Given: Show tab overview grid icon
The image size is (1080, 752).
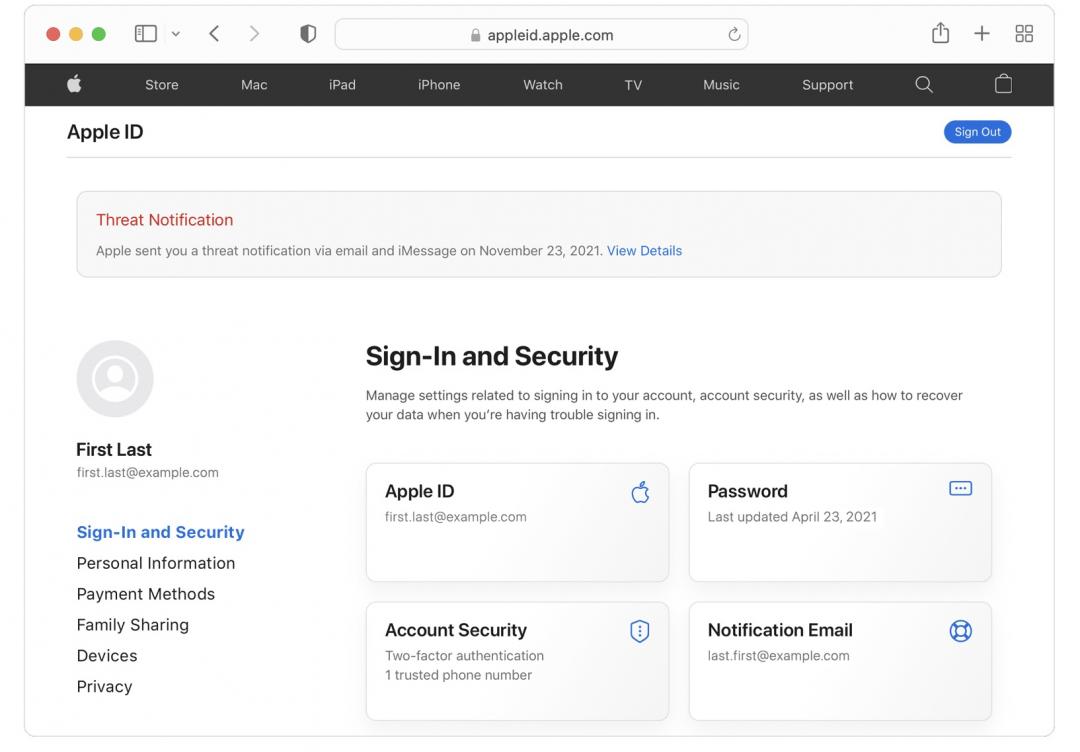Looking at the screenshot, I should click(x=1024, y=34).
